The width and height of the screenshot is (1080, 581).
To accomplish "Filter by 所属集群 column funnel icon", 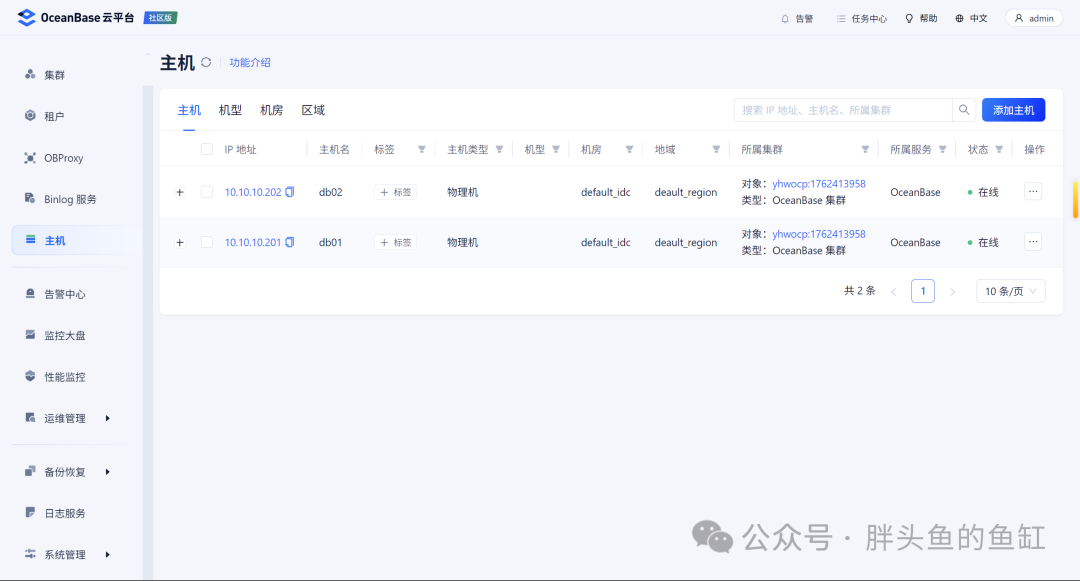I will click(x=865, y=149).
